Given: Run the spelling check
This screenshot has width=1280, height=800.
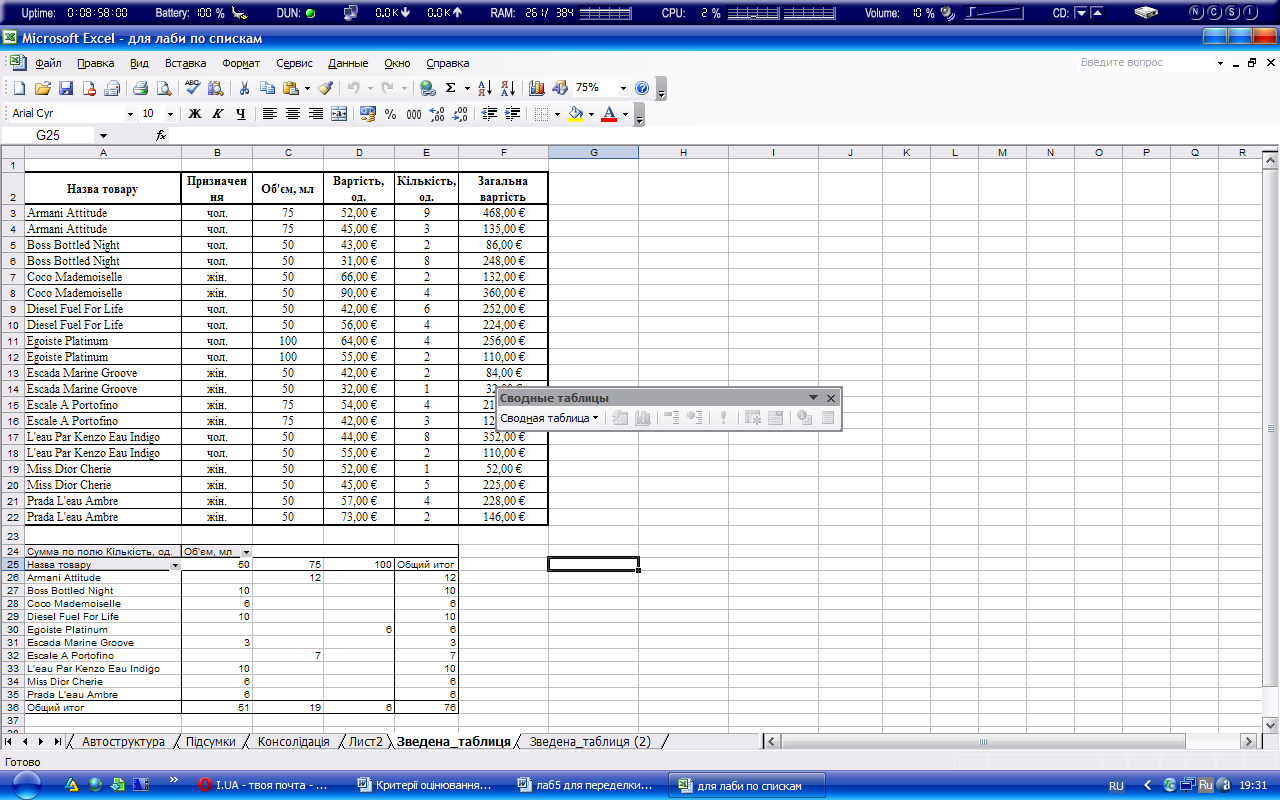Looking at the screenshot, I should 192,88.
